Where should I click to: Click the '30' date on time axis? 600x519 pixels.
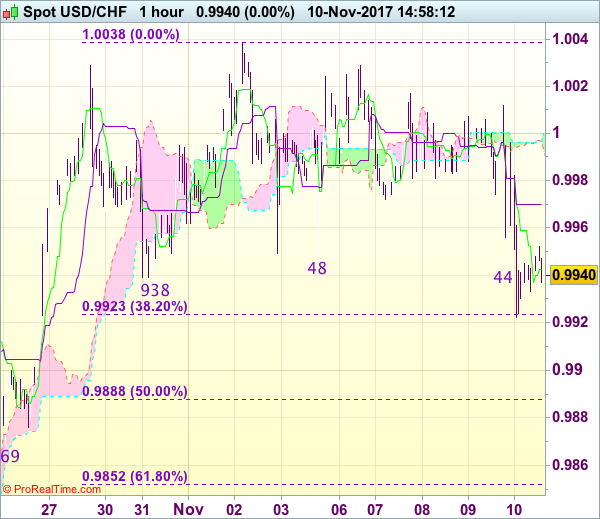[105, 510]
